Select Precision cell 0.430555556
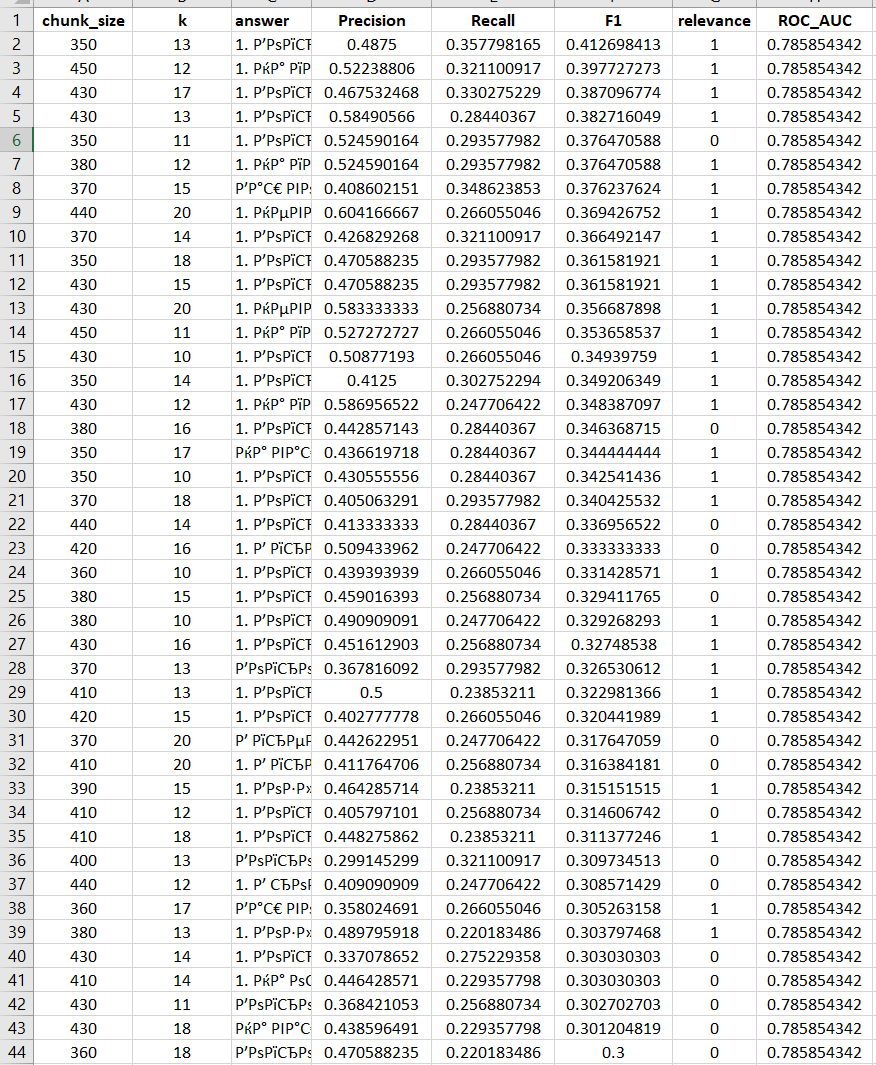876x1065 pixels. pyautogui.click(x=371, y=477)
